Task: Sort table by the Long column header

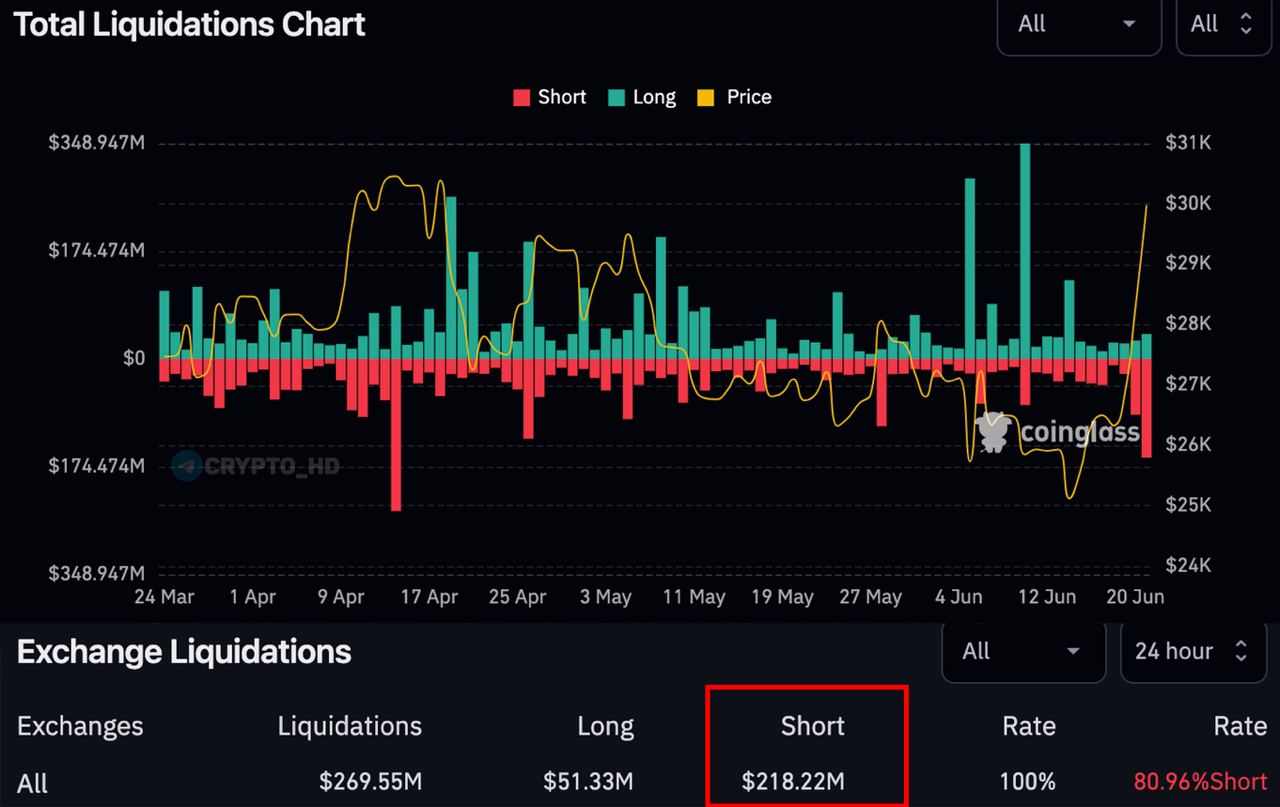Action: (x=605, y=726)
